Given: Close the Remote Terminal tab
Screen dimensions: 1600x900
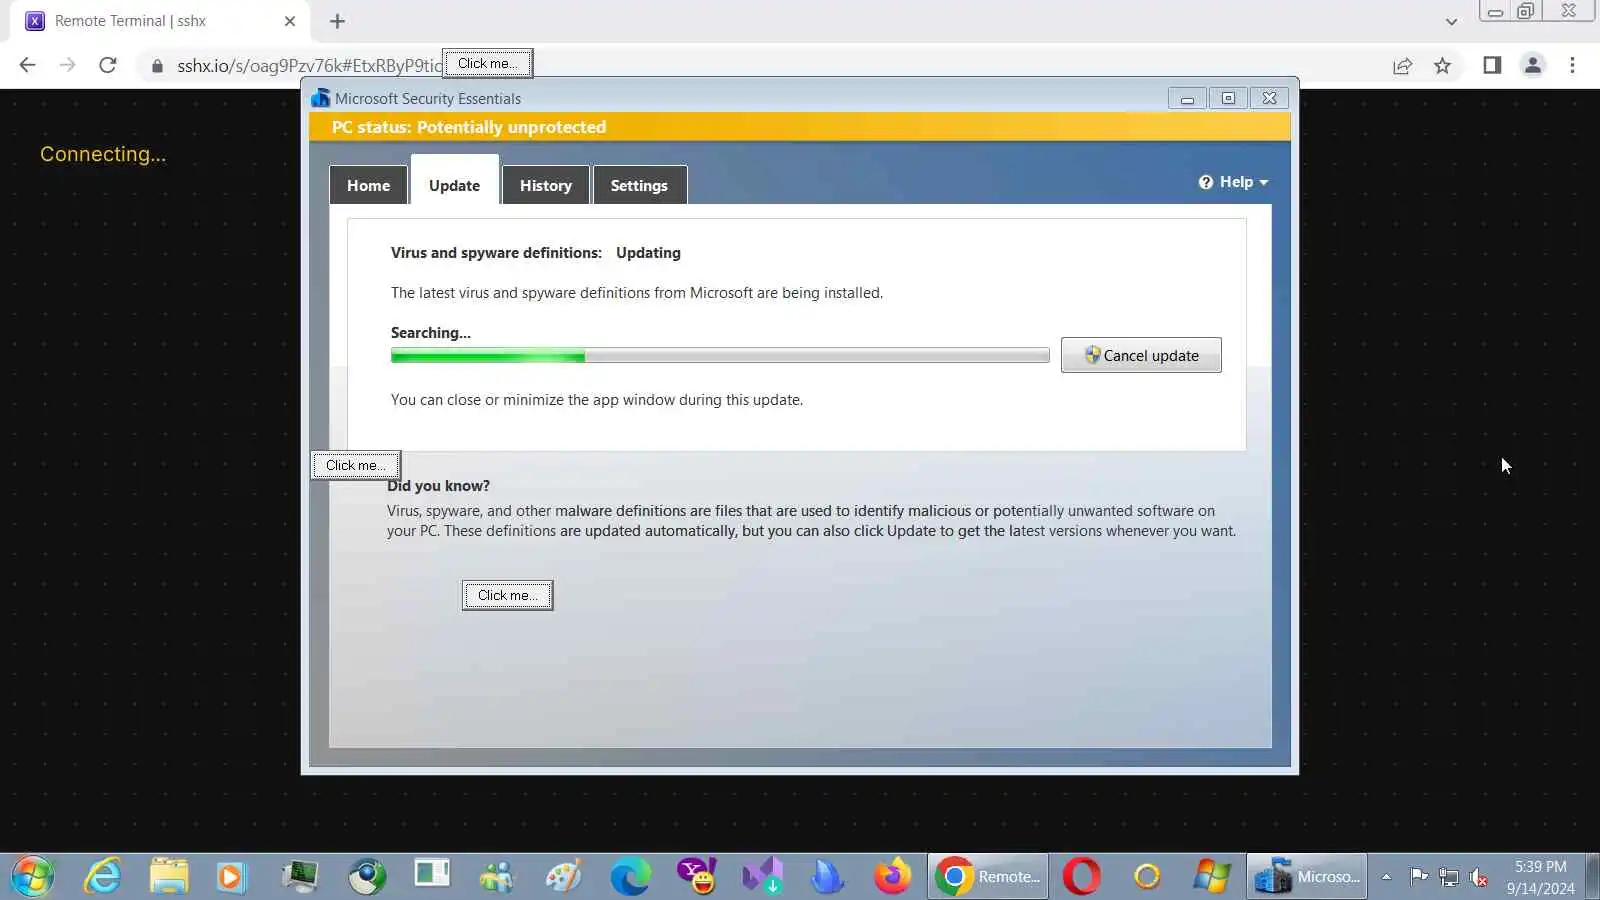Looking at the screenshot, I should tap(290, 21).
